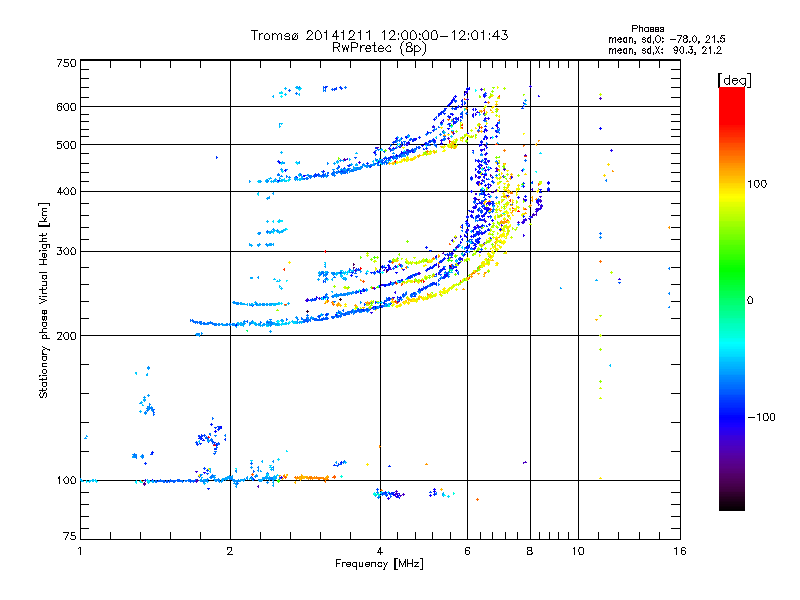The width and height of the screenshot is (800, 600).
Task: Click the 'Frequency [MHz]' x-axis title
Action: (x=379, y=564)
